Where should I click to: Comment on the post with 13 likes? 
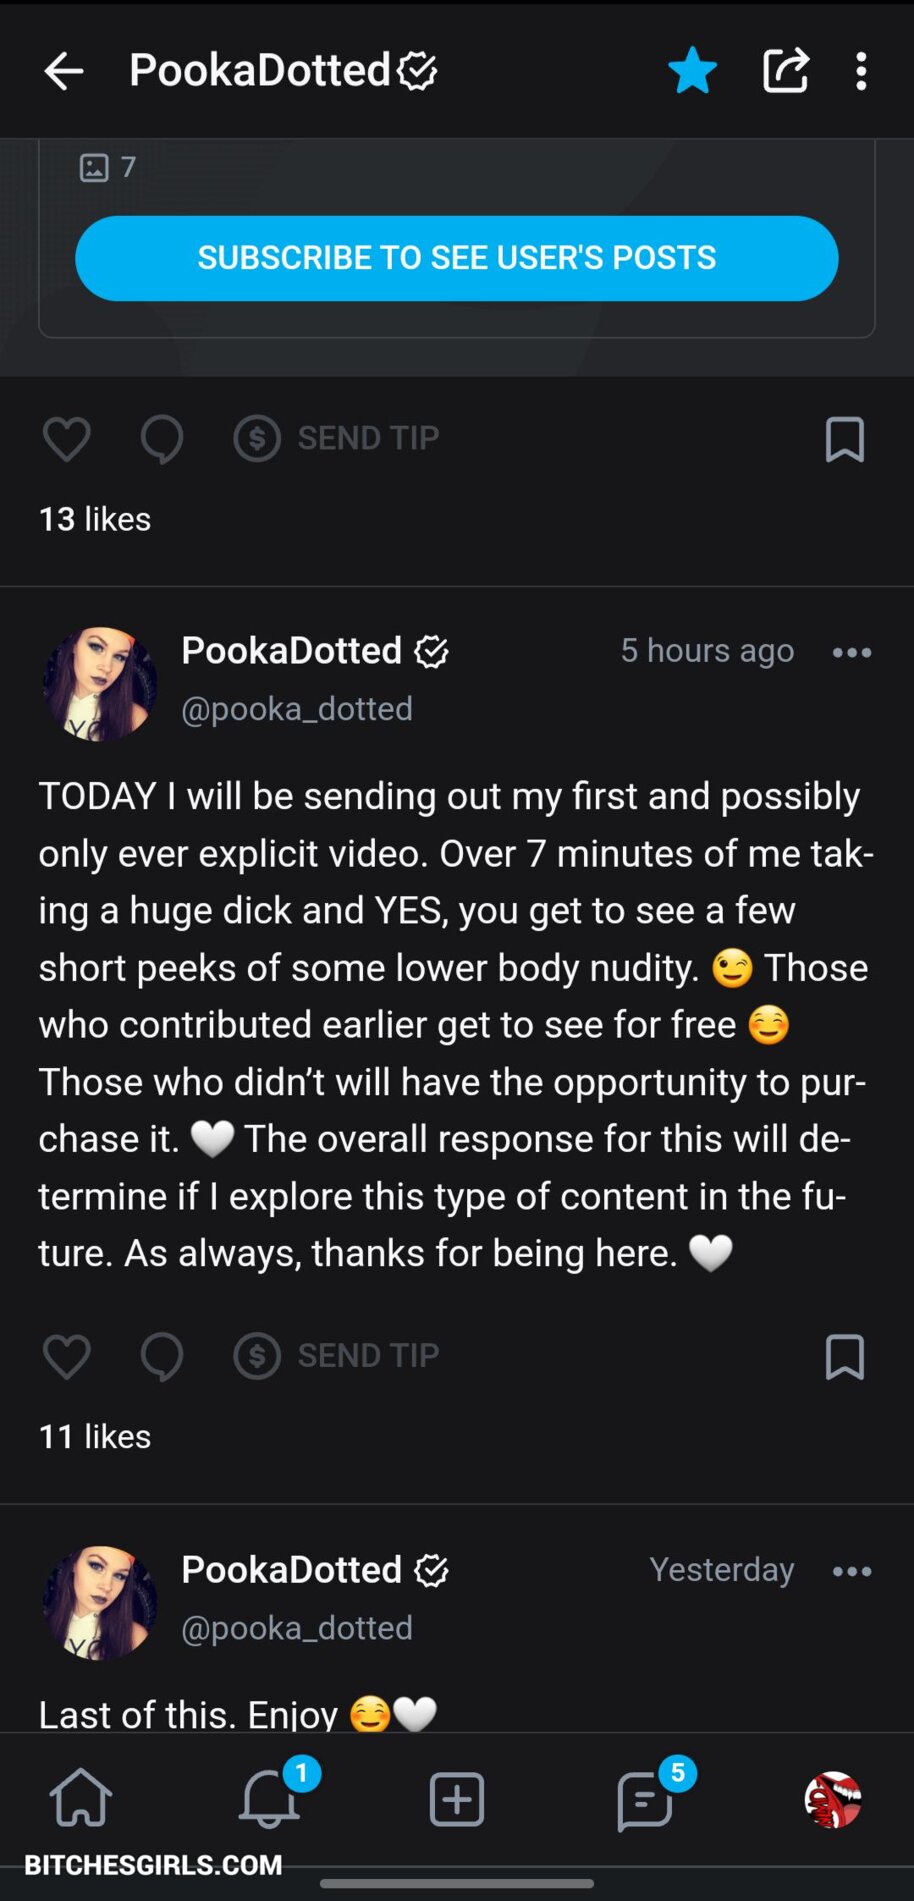pyautogui.click(x=161, y=439)
